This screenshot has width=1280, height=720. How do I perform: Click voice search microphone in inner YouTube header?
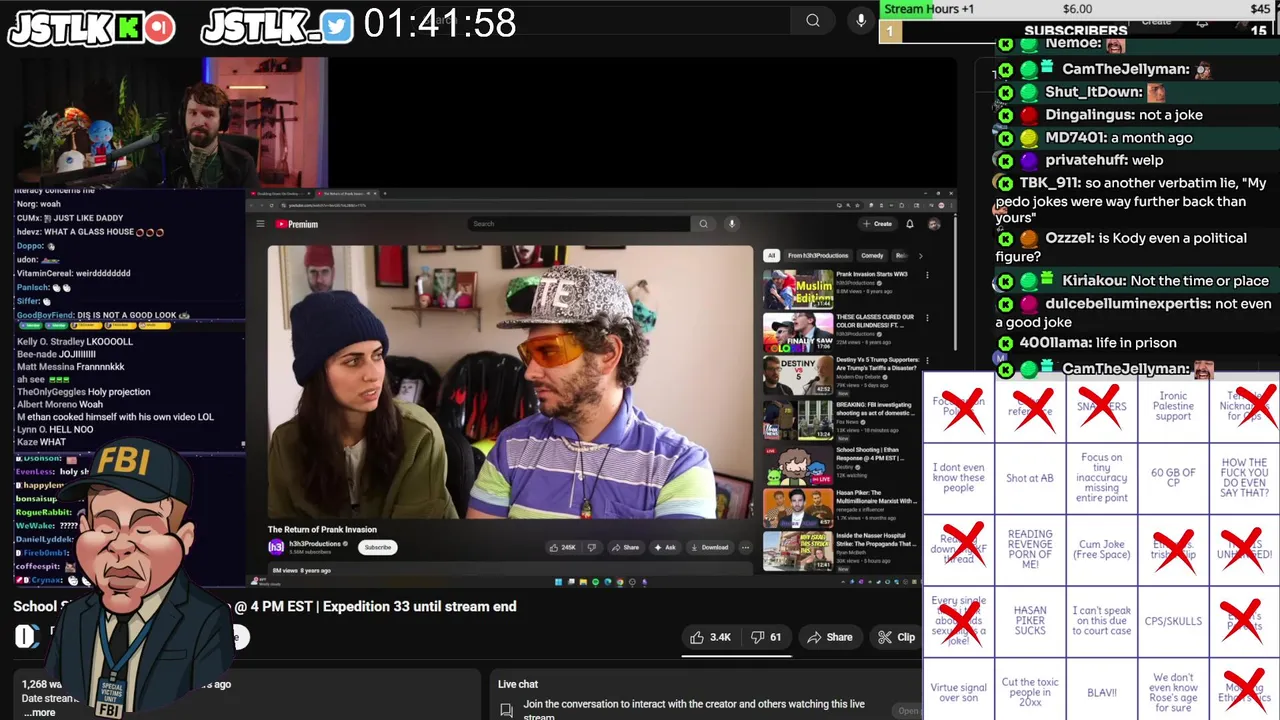732,224
